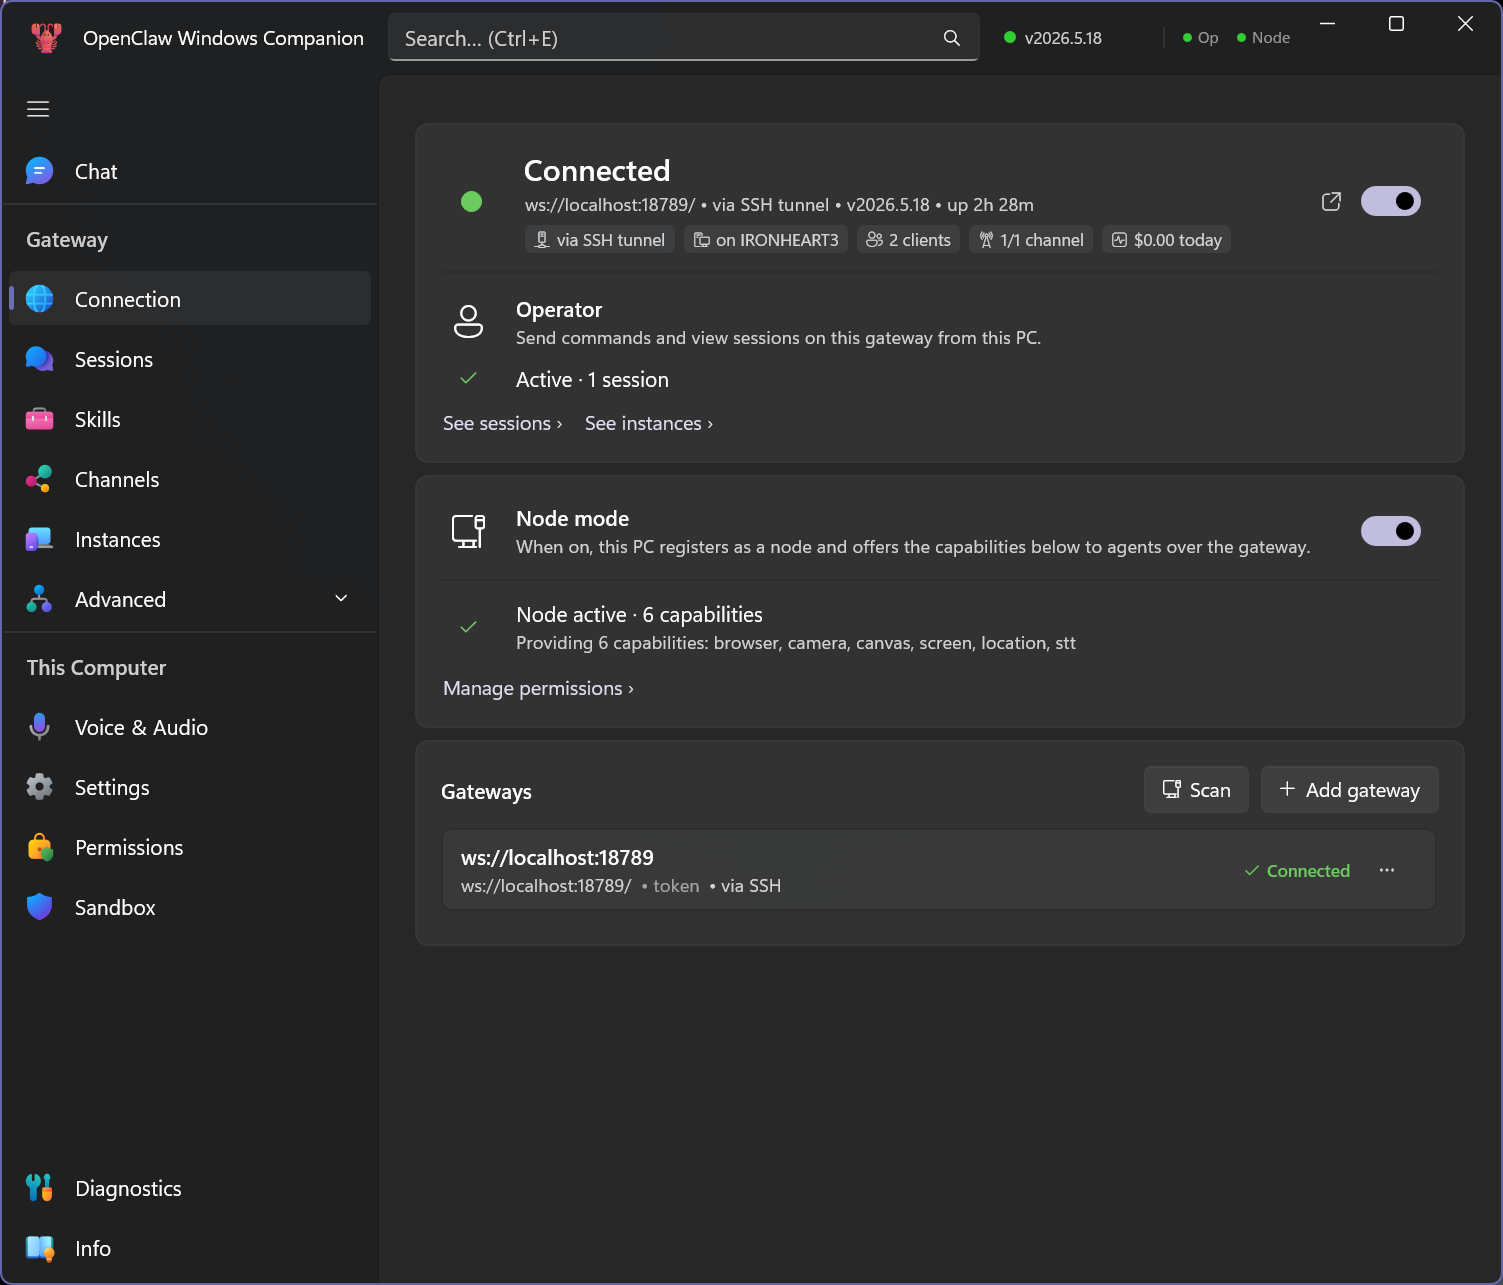The height and width of the screenshot is (1285, 1503).
Task: Open Permissions from sidebar
Action: point(190,848)
